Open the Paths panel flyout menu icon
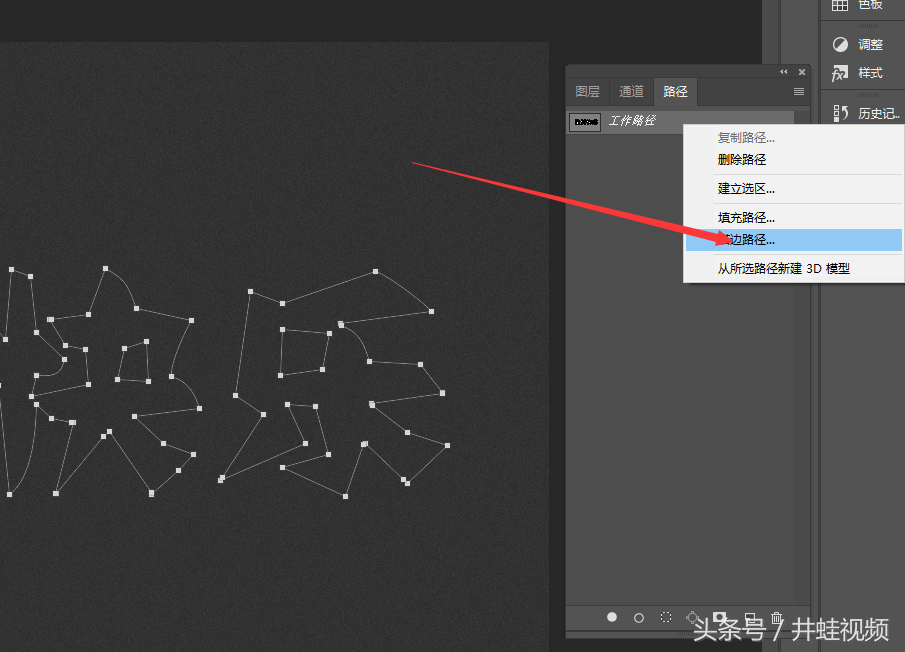Screen dimensions: 905x652 pos(799,92)
